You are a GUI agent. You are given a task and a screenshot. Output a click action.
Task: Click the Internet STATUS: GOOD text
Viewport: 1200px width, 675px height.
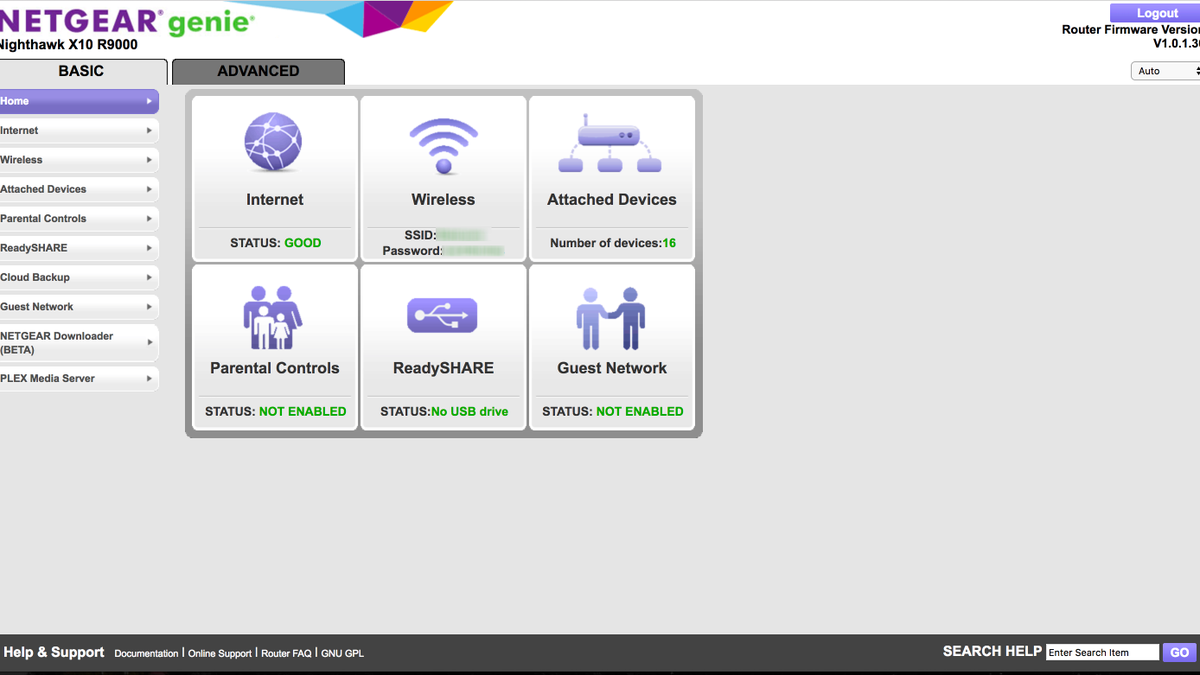[275, 243]
